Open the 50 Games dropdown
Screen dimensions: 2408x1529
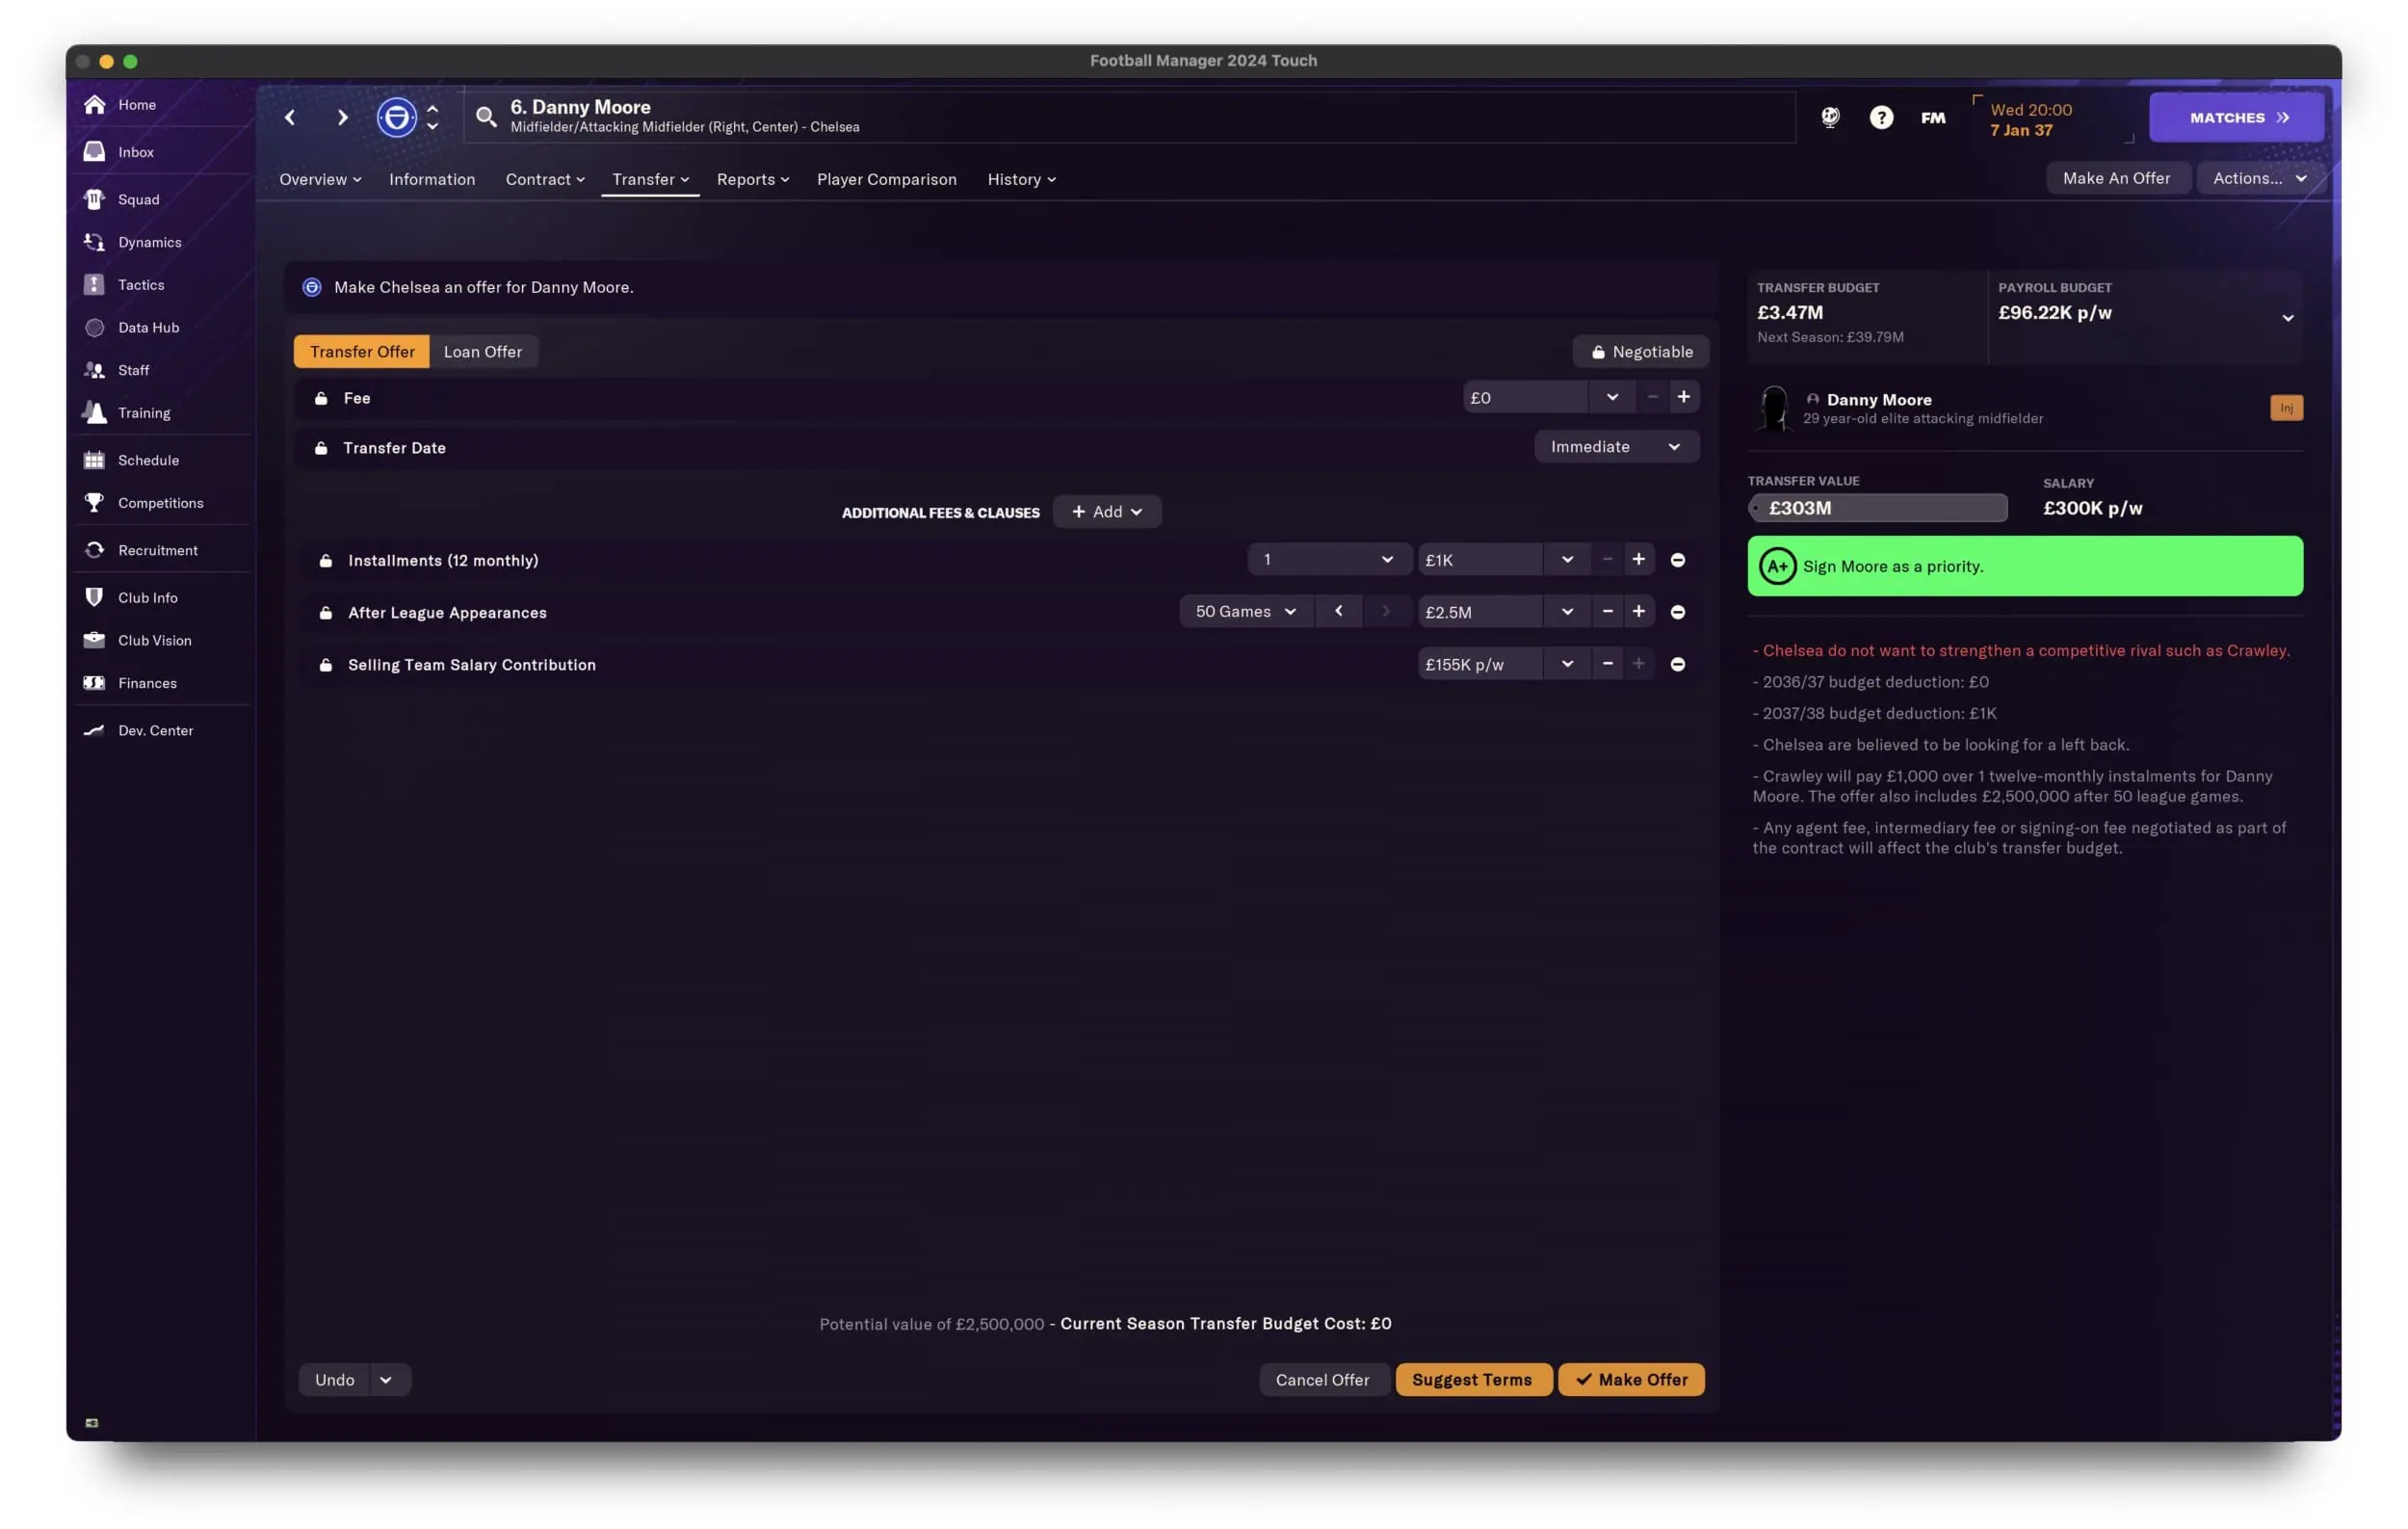pyautogui.click(x=1246, y=611)
